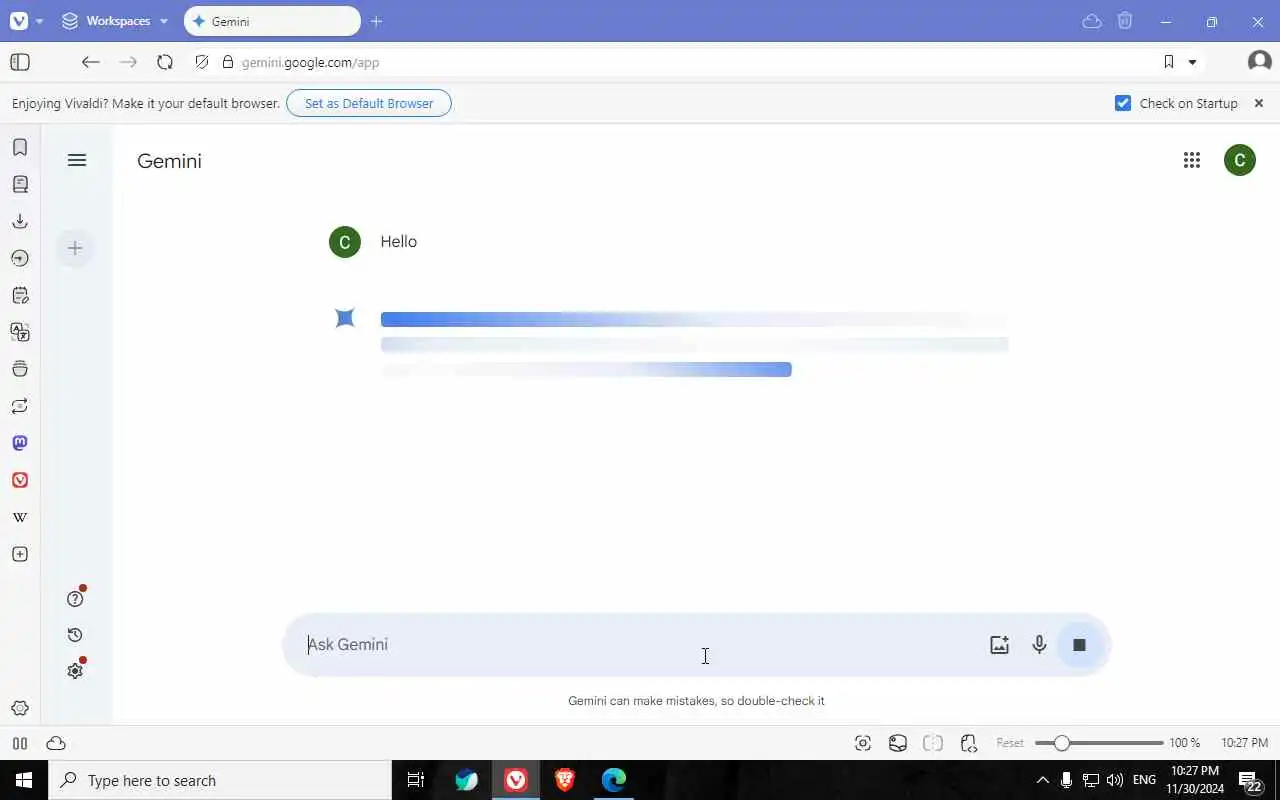Open closed tabs trash icon

click(1125, 21)
